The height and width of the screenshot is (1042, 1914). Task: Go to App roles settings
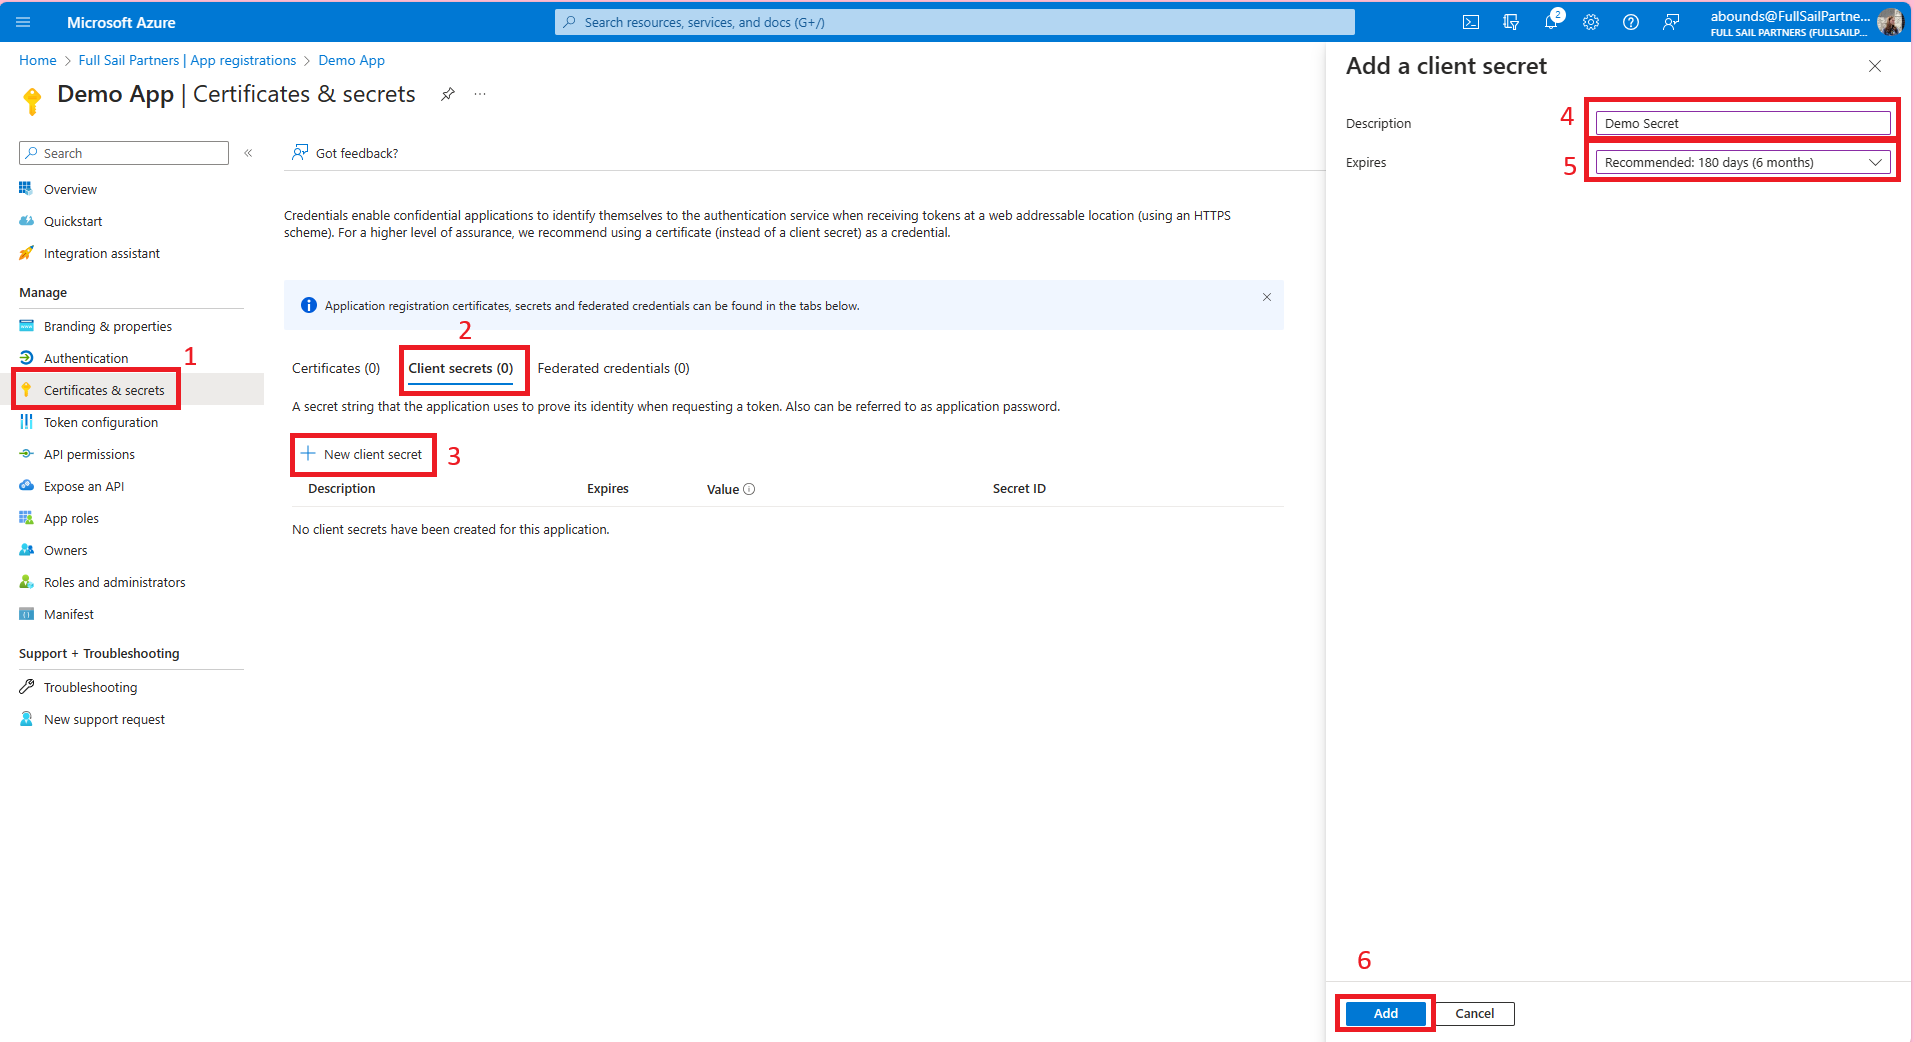pos(70,517)
